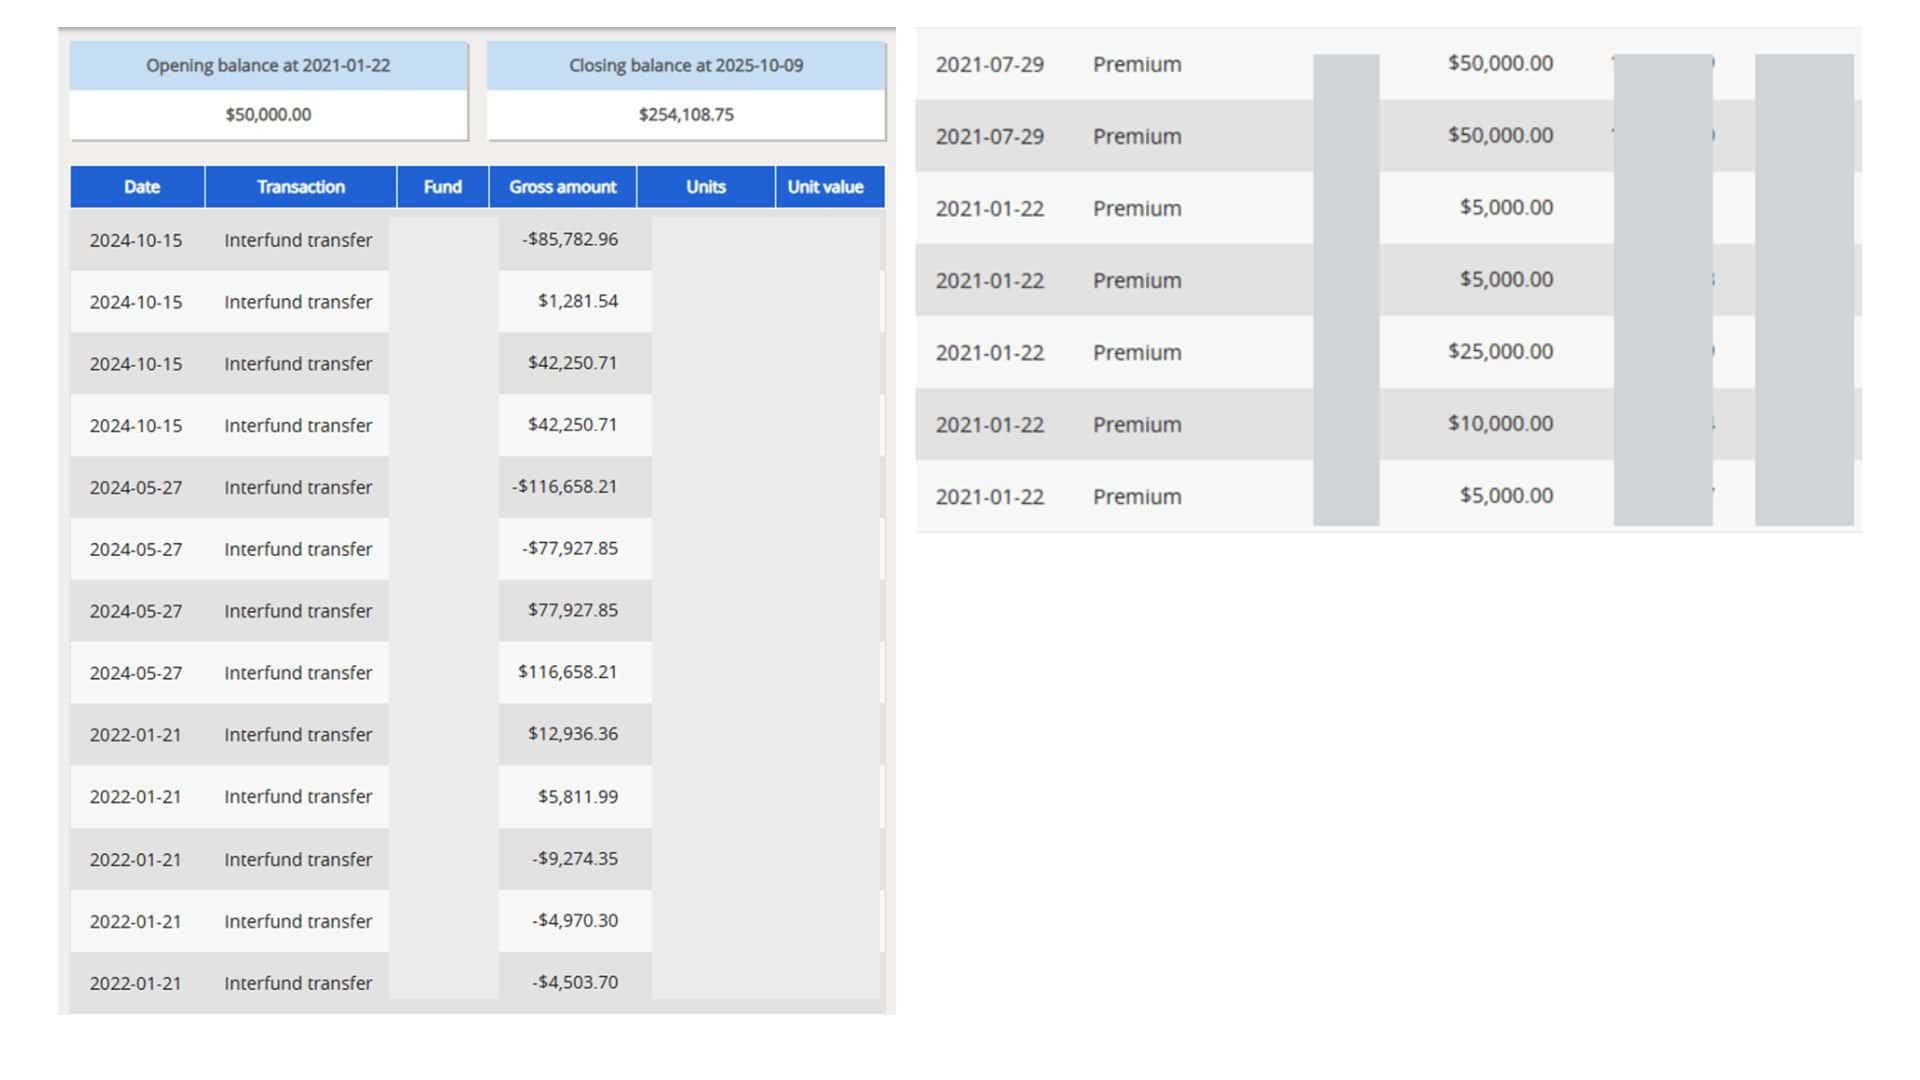This screenshot has height=1080, width=1920.
Task: Click the -$116,658.21 gross amount cell
Action: pos(565,487)
